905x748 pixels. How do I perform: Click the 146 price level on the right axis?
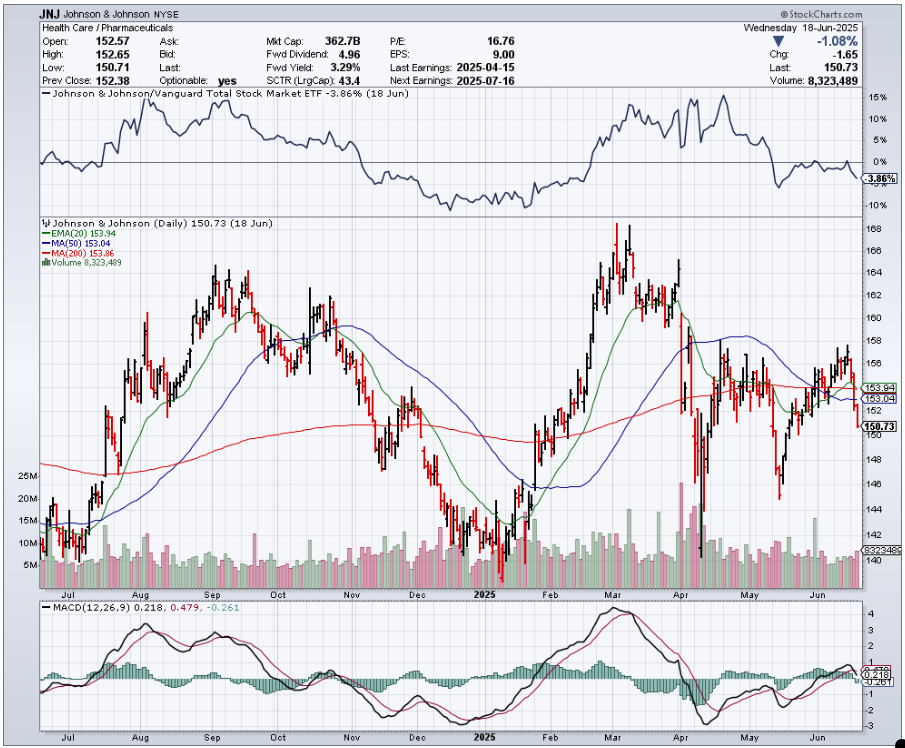click(874, 484)
